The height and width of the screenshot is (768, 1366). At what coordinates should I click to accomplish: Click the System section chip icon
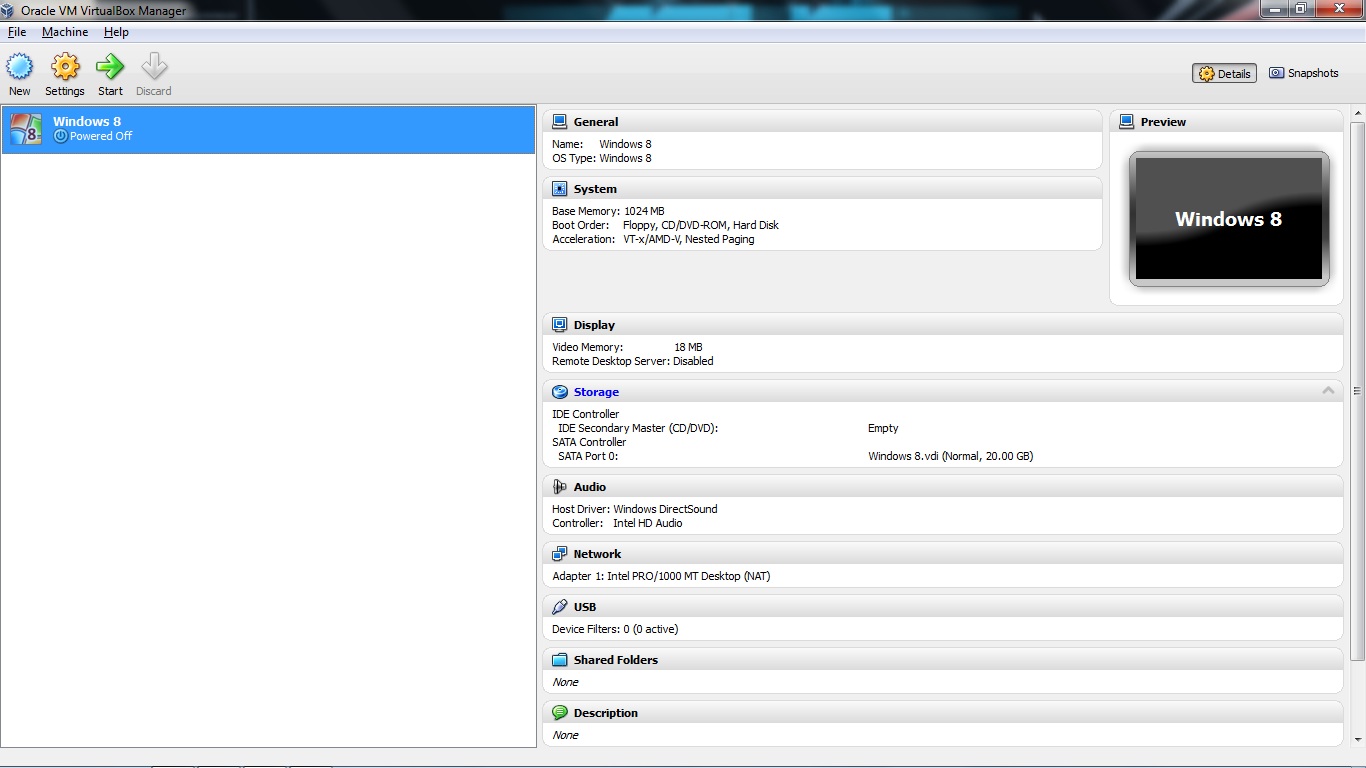tap(559, 189)
